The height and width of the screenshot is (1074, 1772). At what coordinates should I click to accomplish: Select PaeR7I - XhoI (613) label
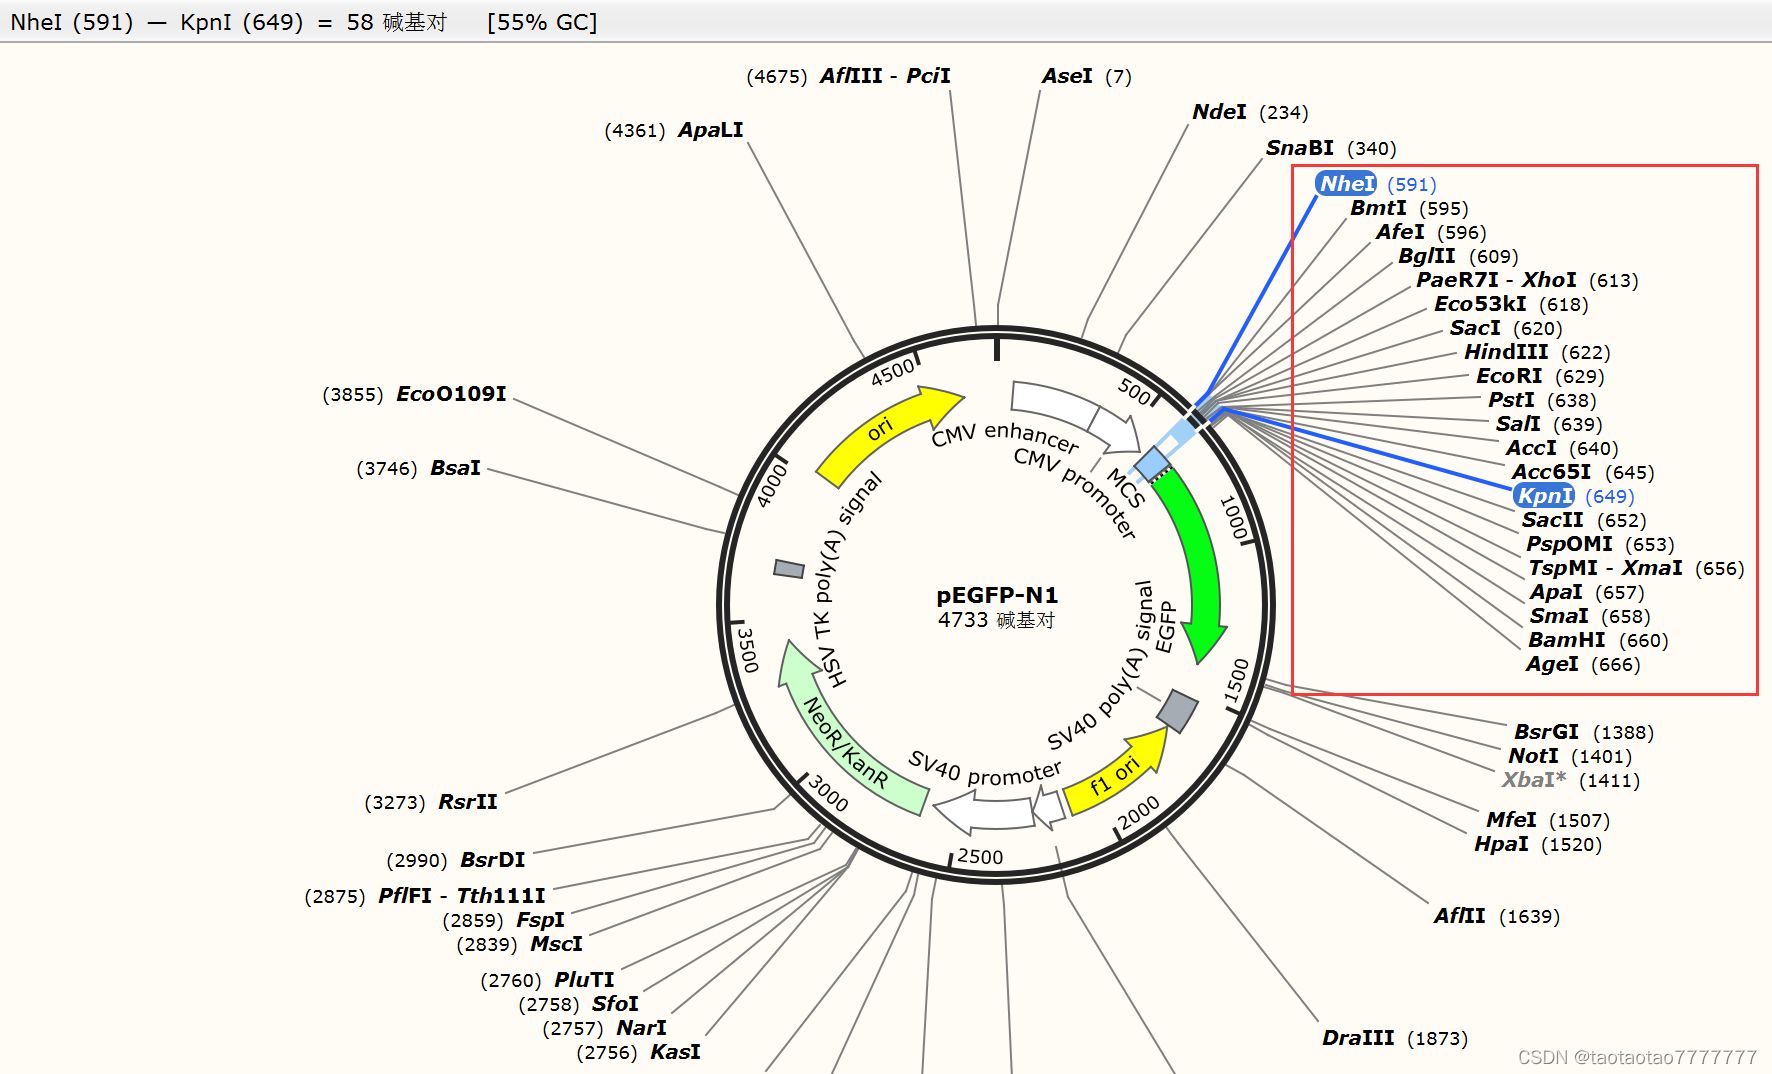(1527, 280)
